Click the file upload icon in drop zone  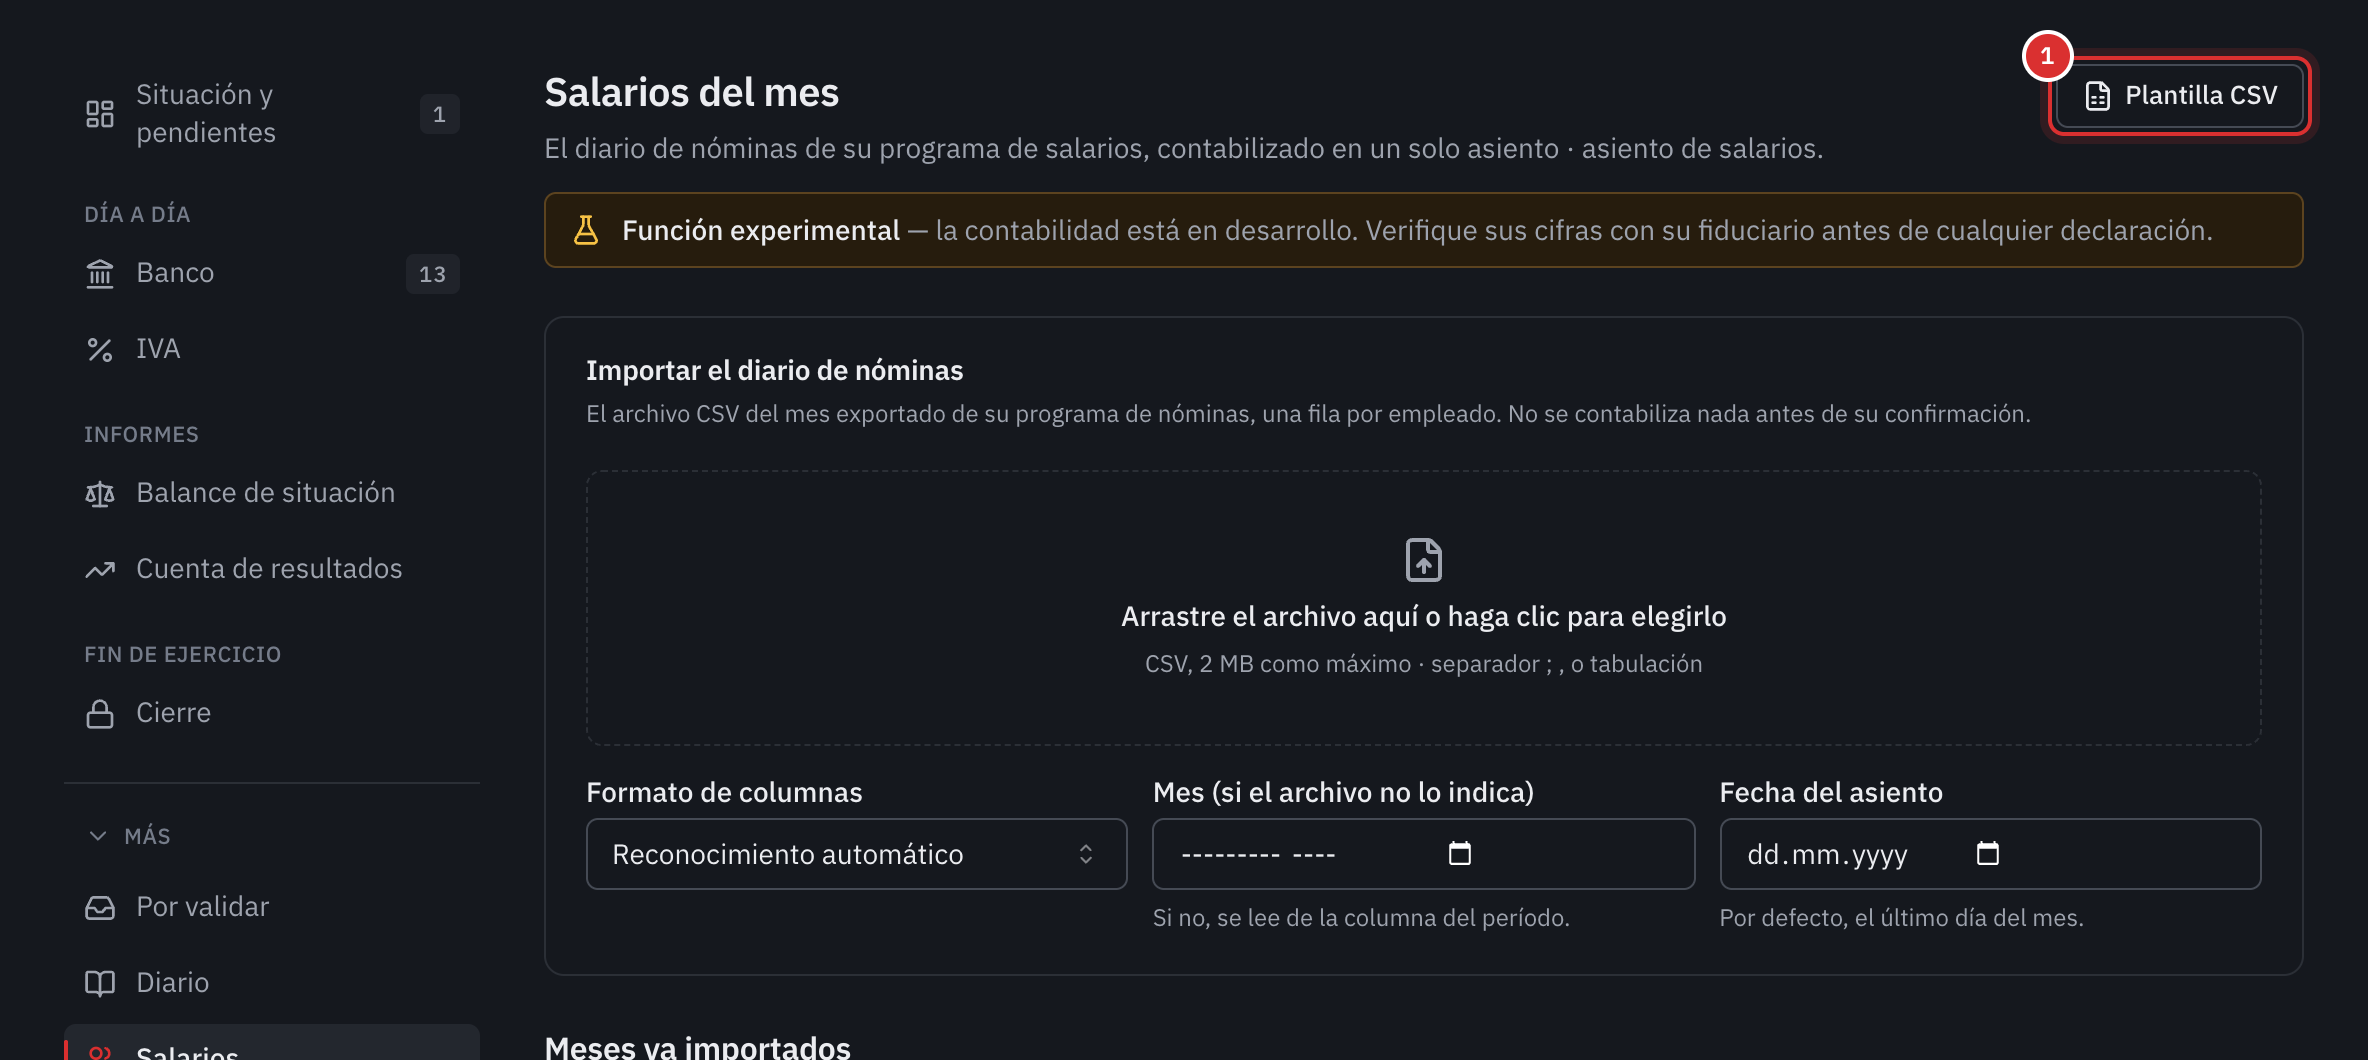coord(1423,559)
